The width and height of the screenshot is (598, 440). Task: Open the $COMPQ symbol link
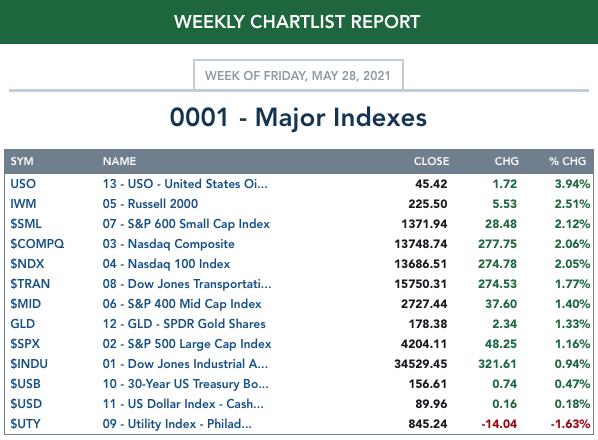pos(37,244)
